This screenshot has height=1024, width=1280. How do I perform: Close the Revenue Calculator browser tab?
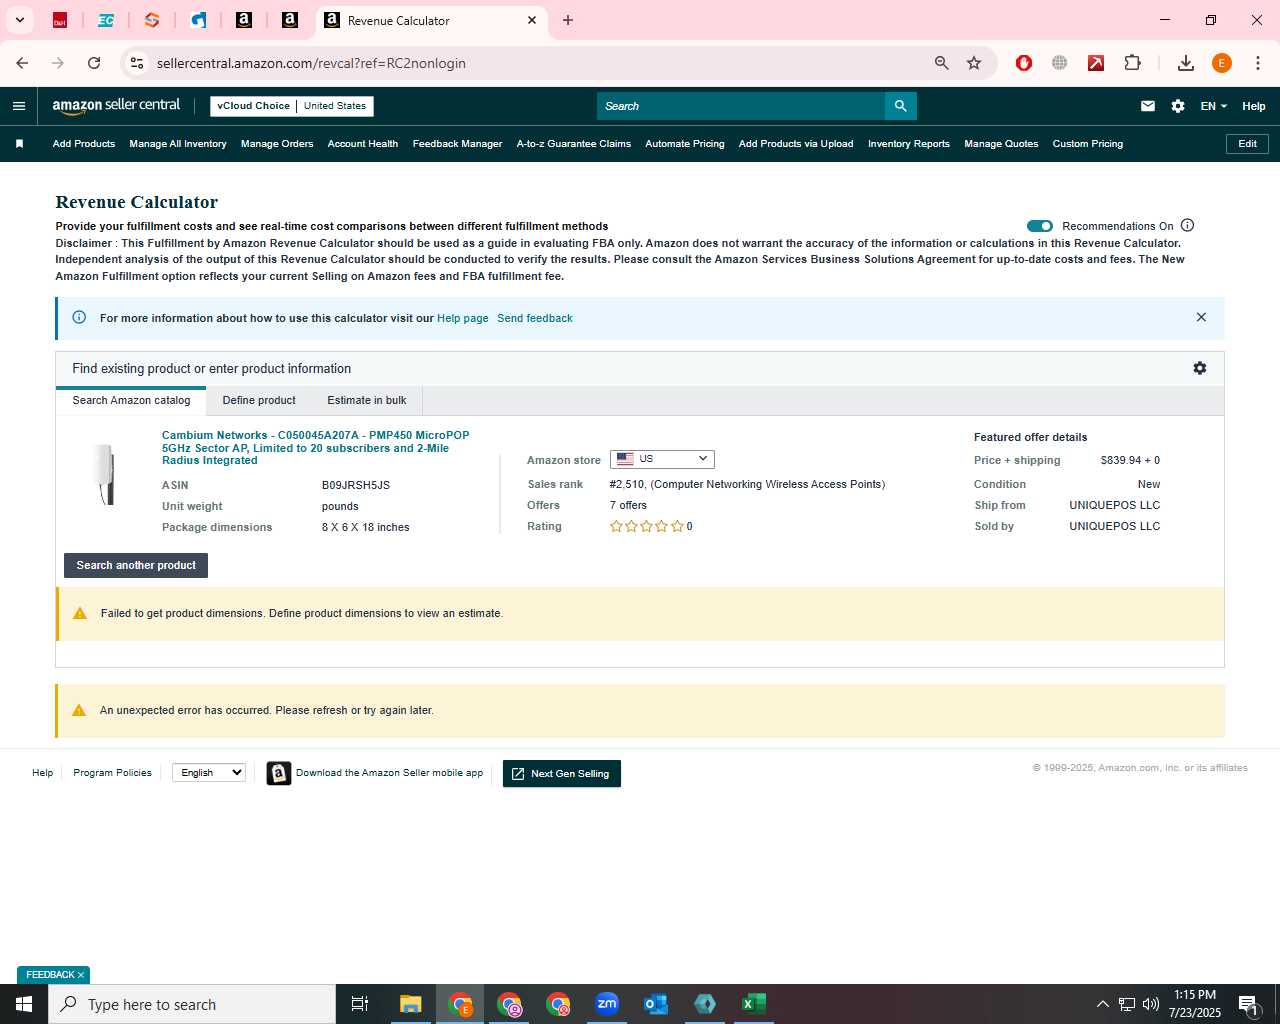pos(532,20)
